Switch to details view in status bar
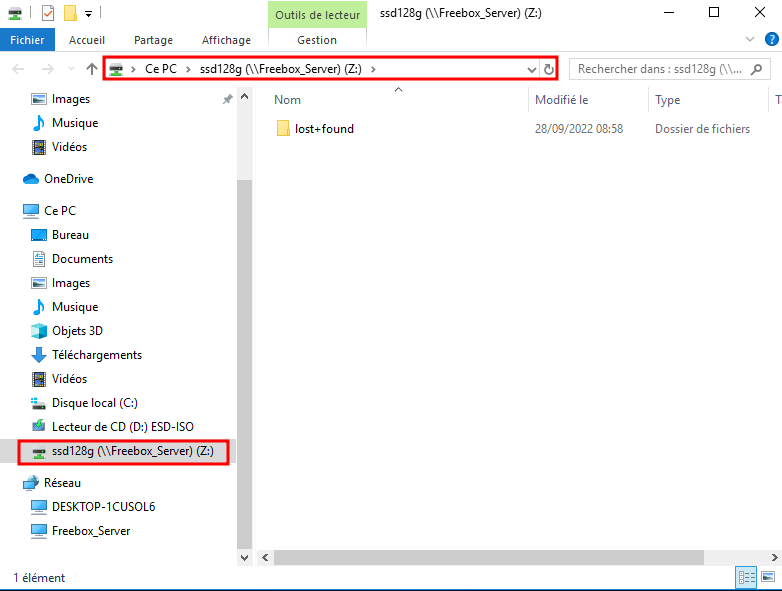This screenshot has width=782, height=591. pyautogui.click(x=746, y=577)
